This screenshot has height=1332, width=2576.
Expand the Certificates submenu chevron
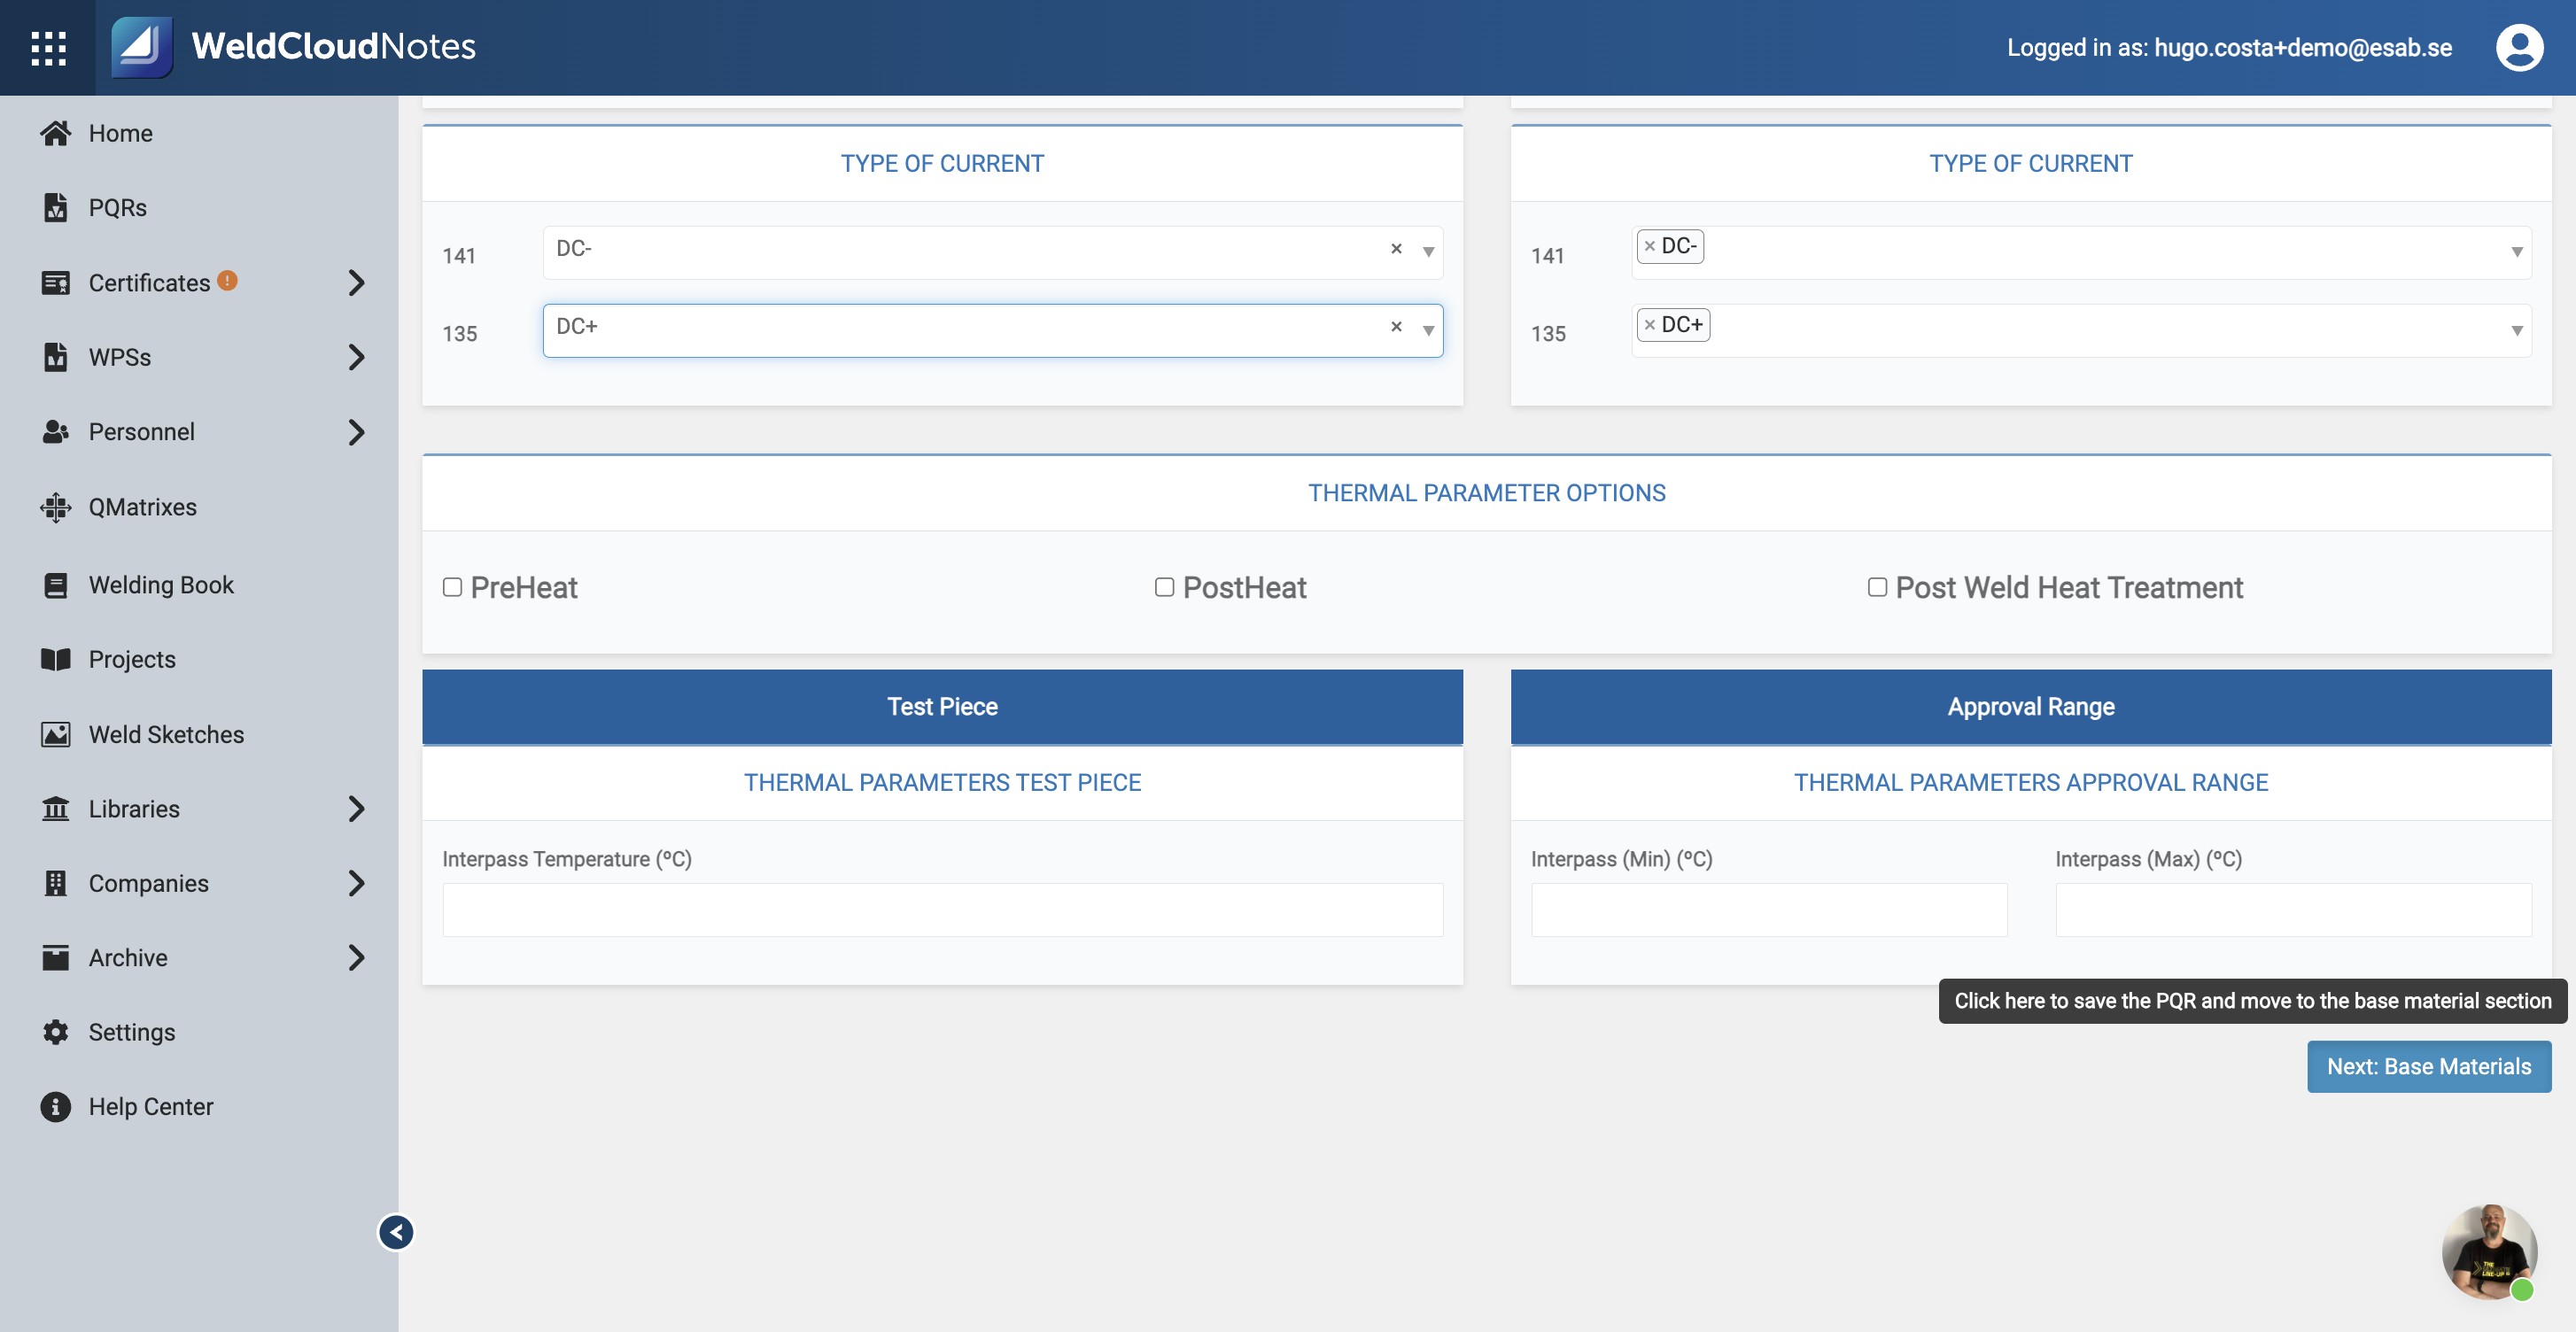[x=356, y=283]
